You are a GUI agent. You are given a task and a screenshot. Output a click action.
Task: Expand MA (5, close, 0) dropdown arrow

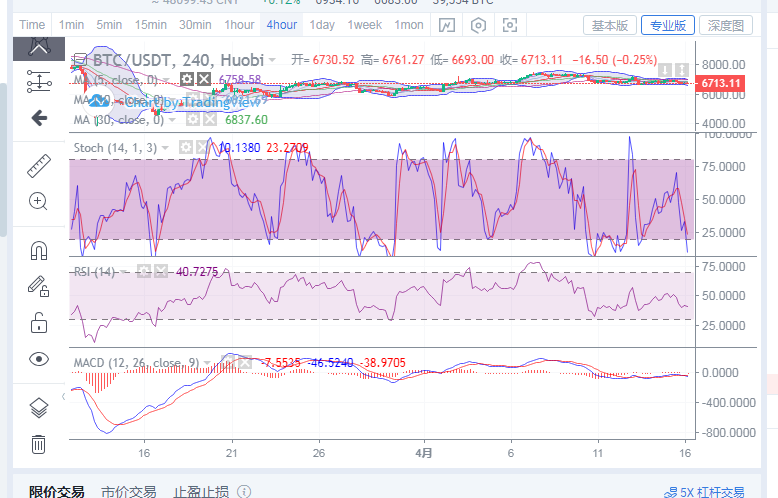[x=166, y=79]
